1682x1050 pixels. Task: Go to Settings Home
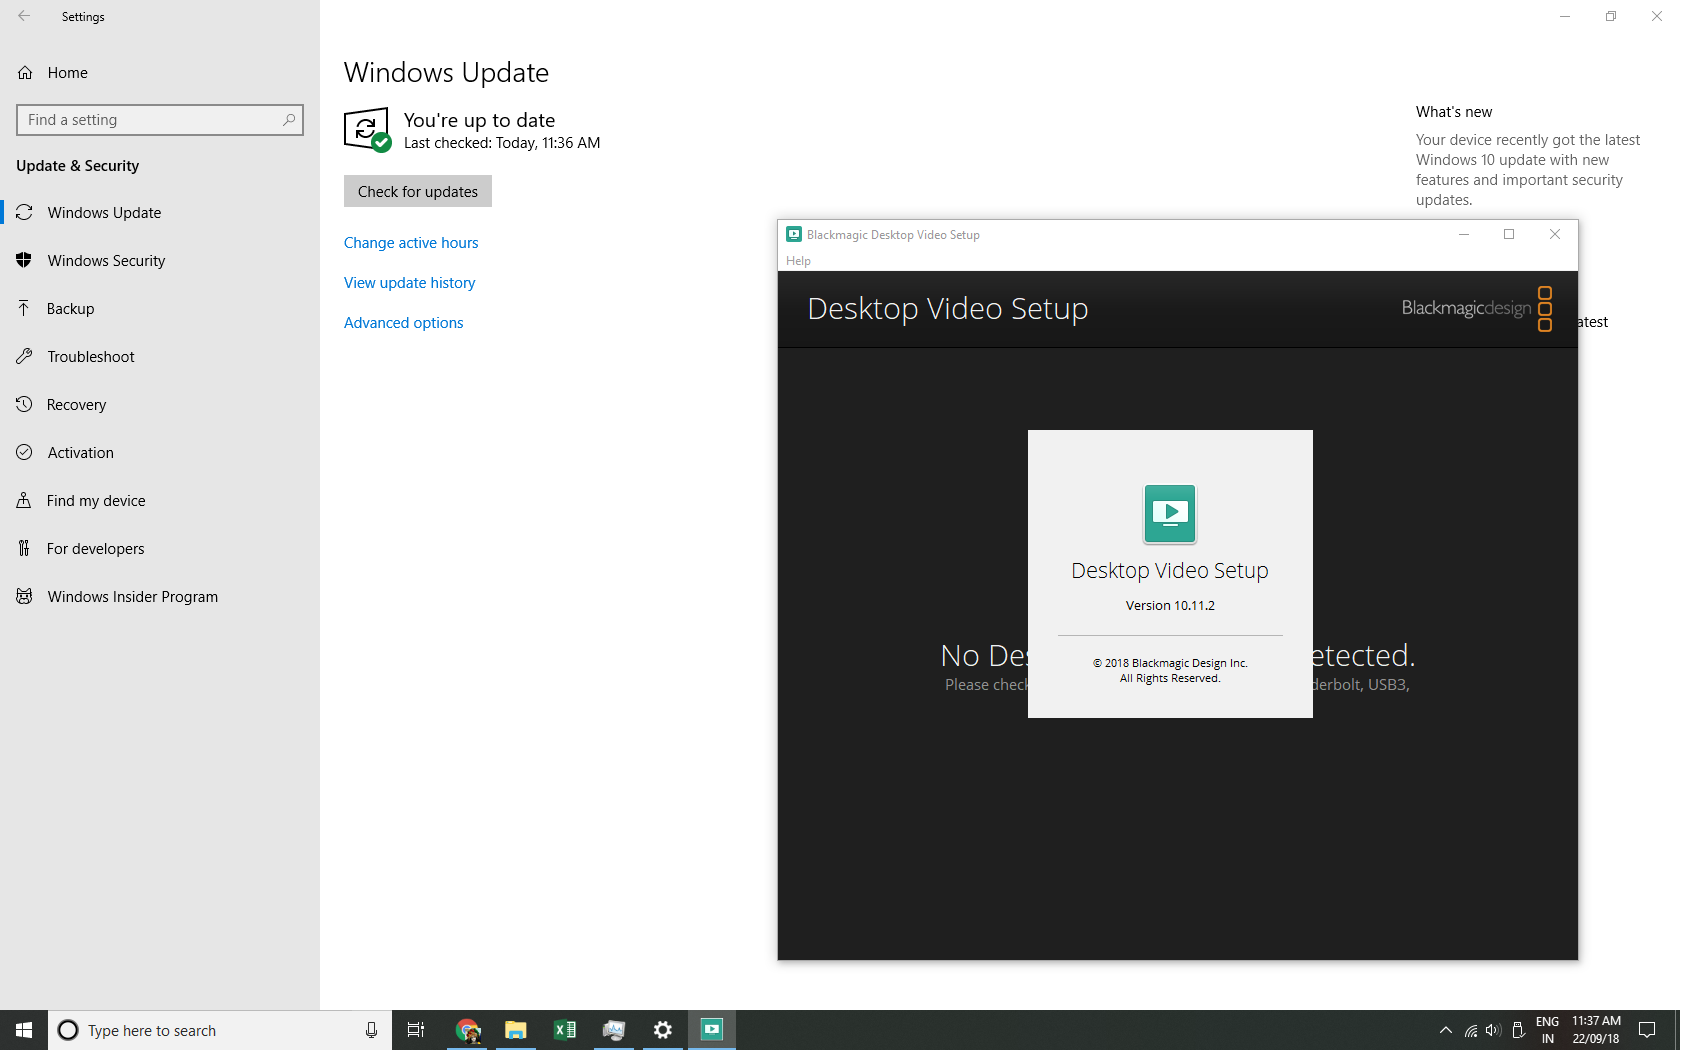[160, 72]
